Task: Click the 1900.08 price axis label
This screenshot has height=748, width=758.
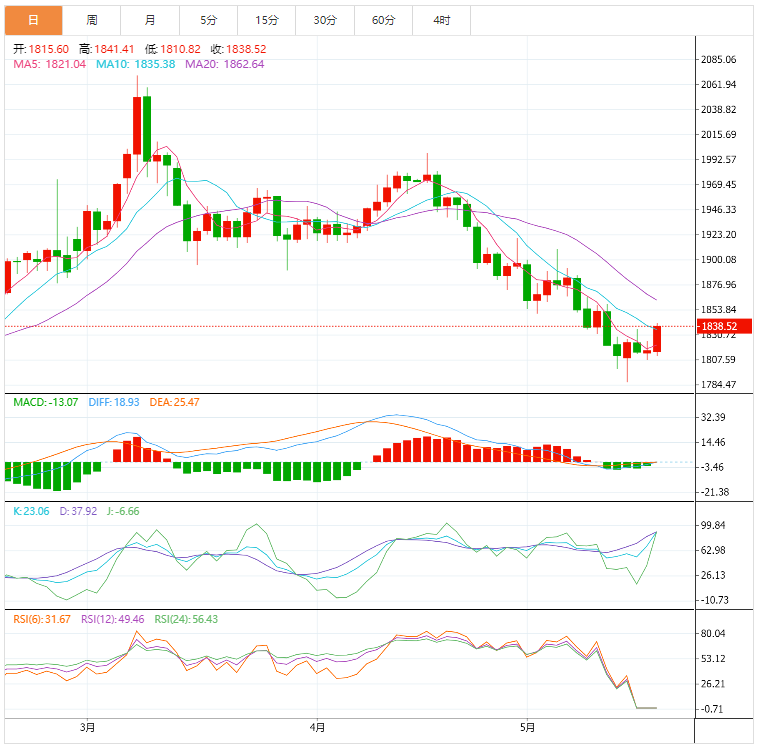Action: 718,260
